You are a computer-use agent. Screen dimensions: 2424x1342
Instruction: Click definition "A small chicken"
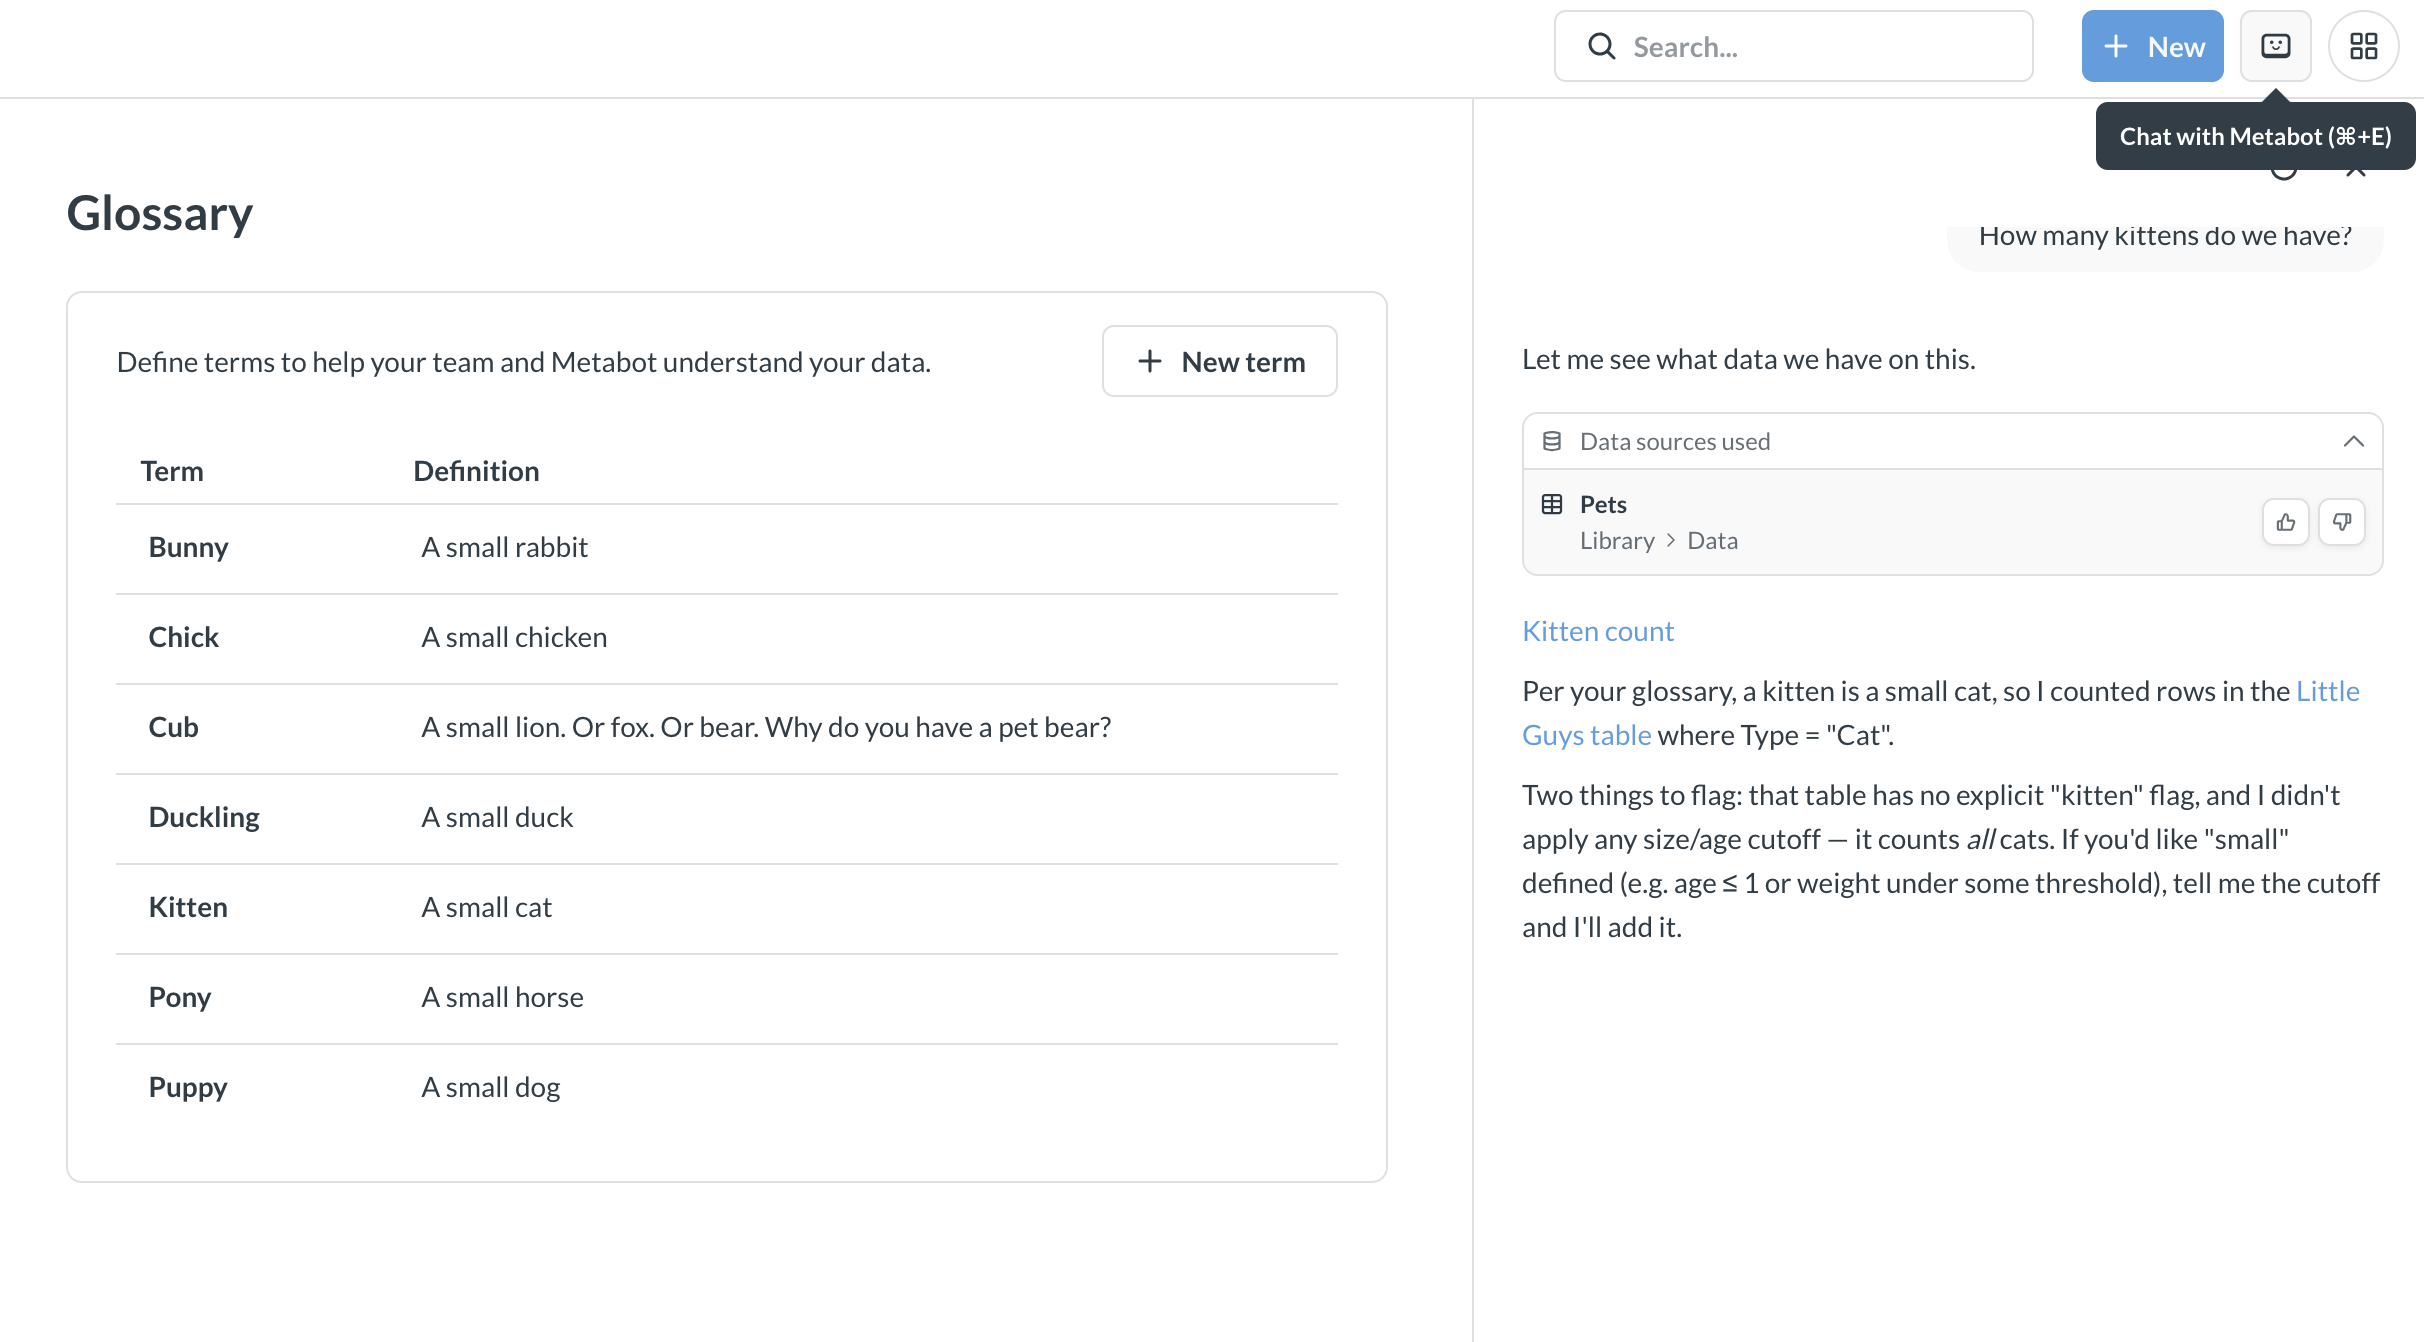click(514, 637)
